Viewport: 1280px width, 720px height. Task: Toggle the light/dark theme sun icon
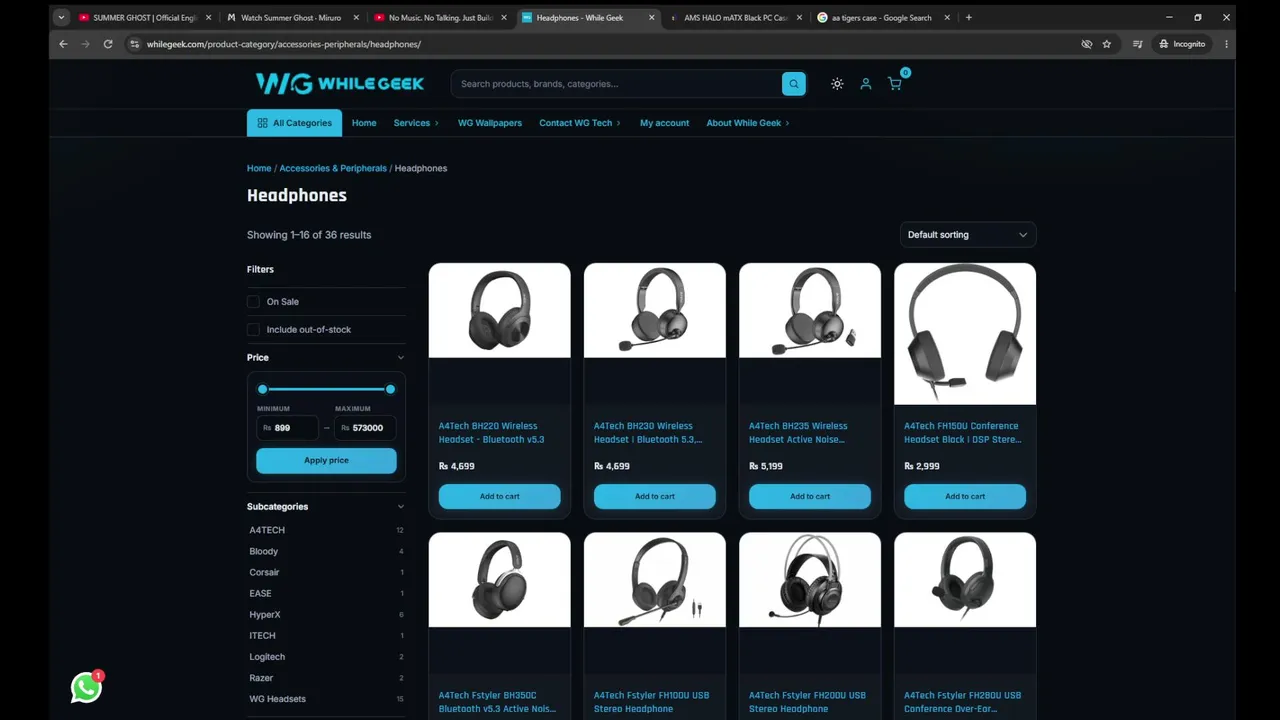[837, 84]
